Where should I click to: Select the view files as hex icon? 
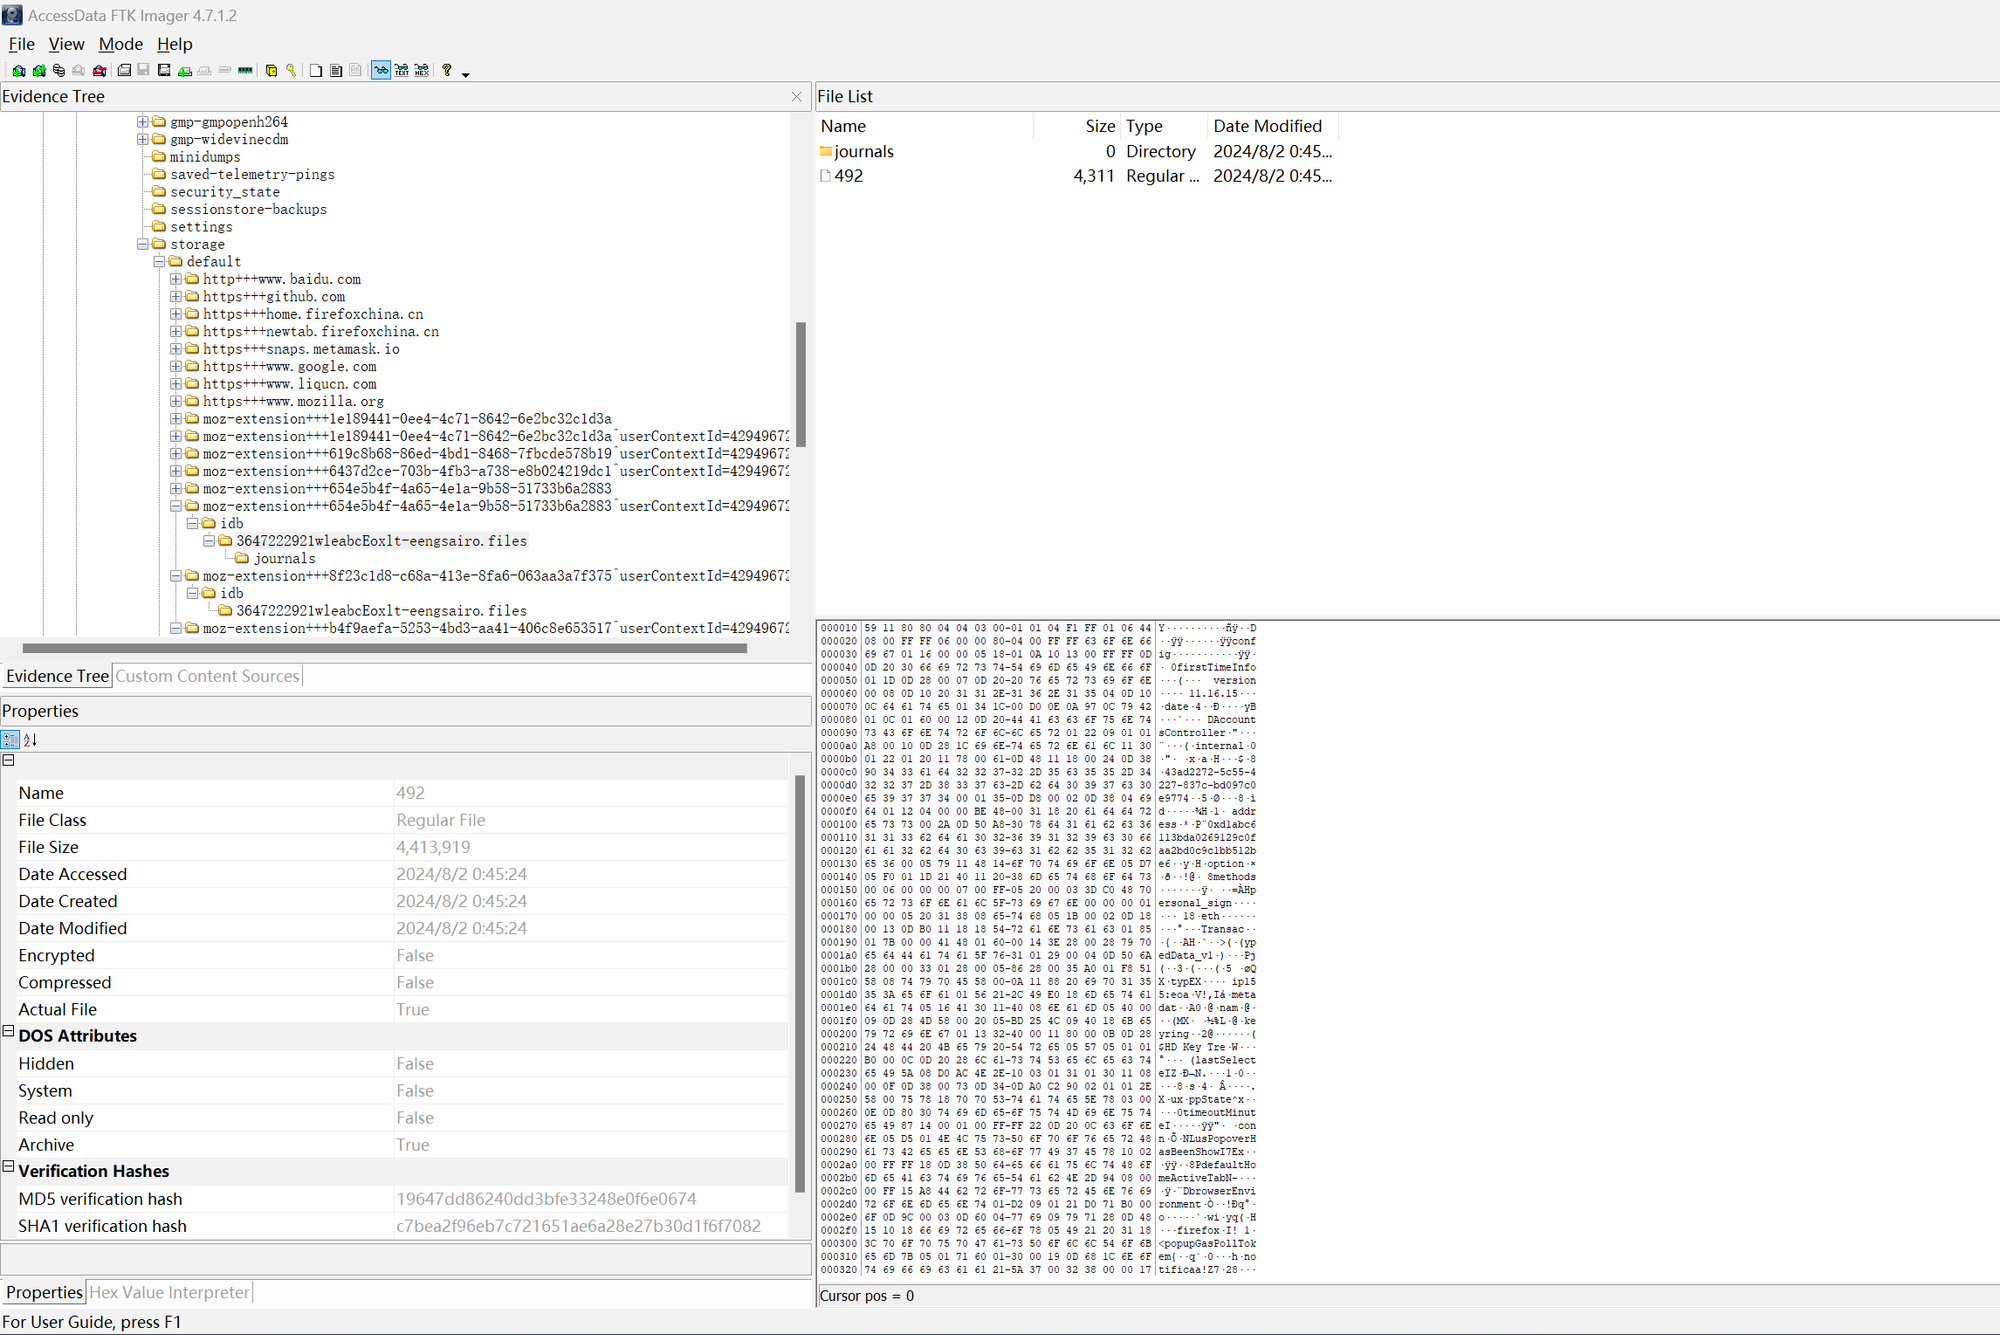pyautogui.click(x=422, y=71)
